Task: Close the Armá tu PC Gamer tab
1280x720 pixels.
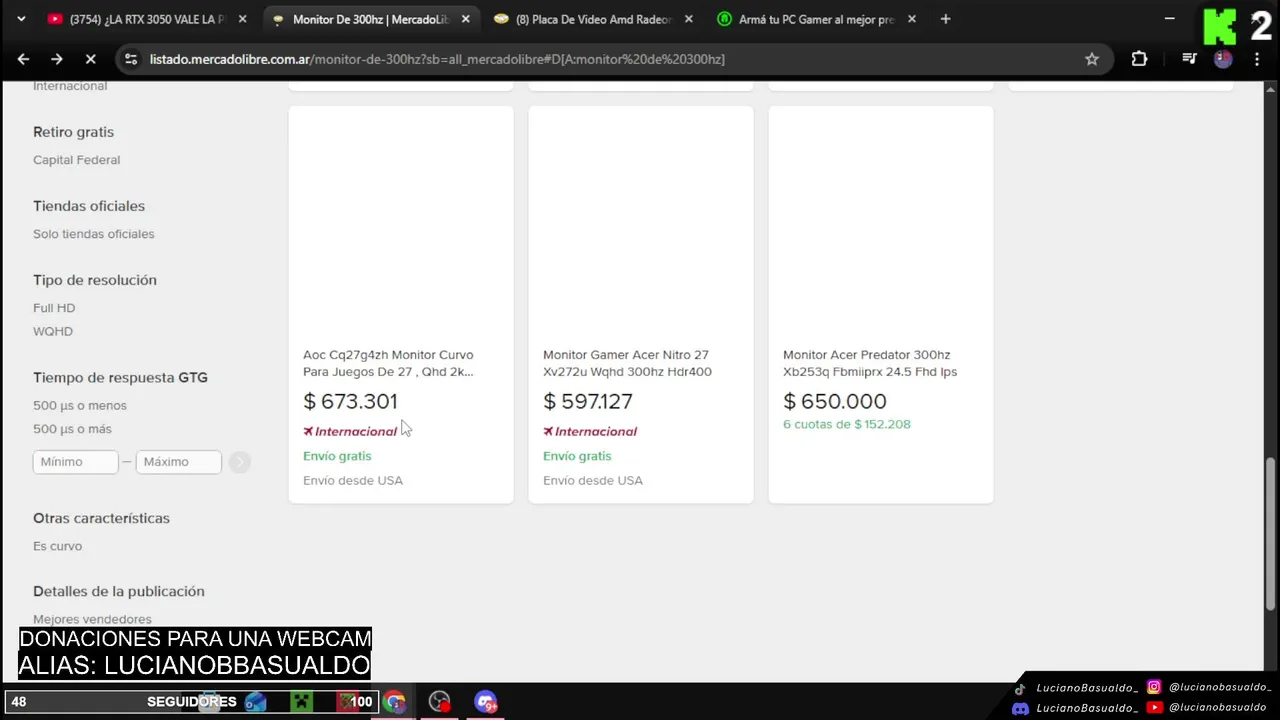Action: [x=911, y=19]
